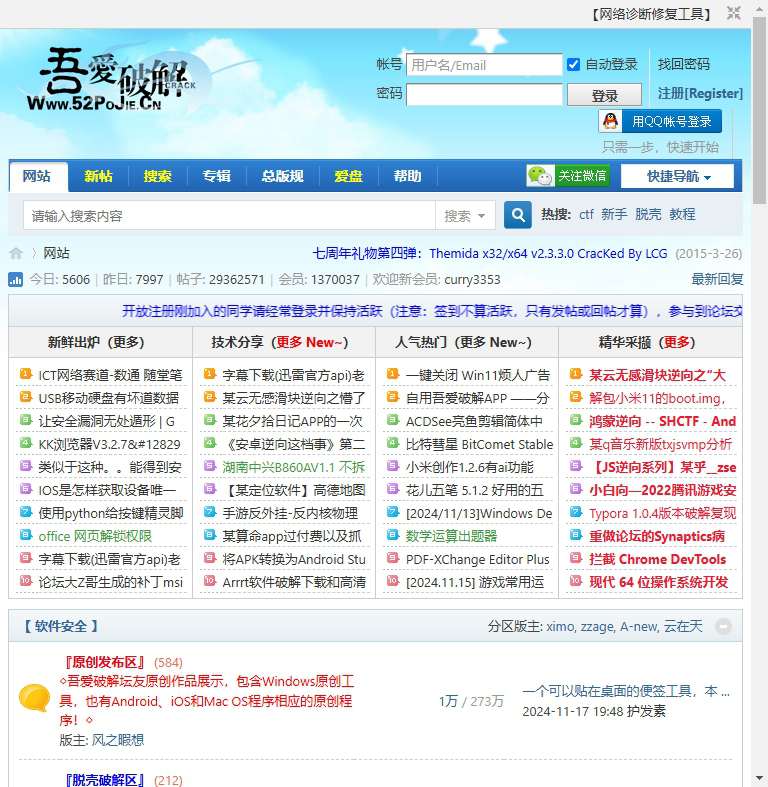
Task: Open the 快捷导航 dropdown
Action: click(677, 176)
